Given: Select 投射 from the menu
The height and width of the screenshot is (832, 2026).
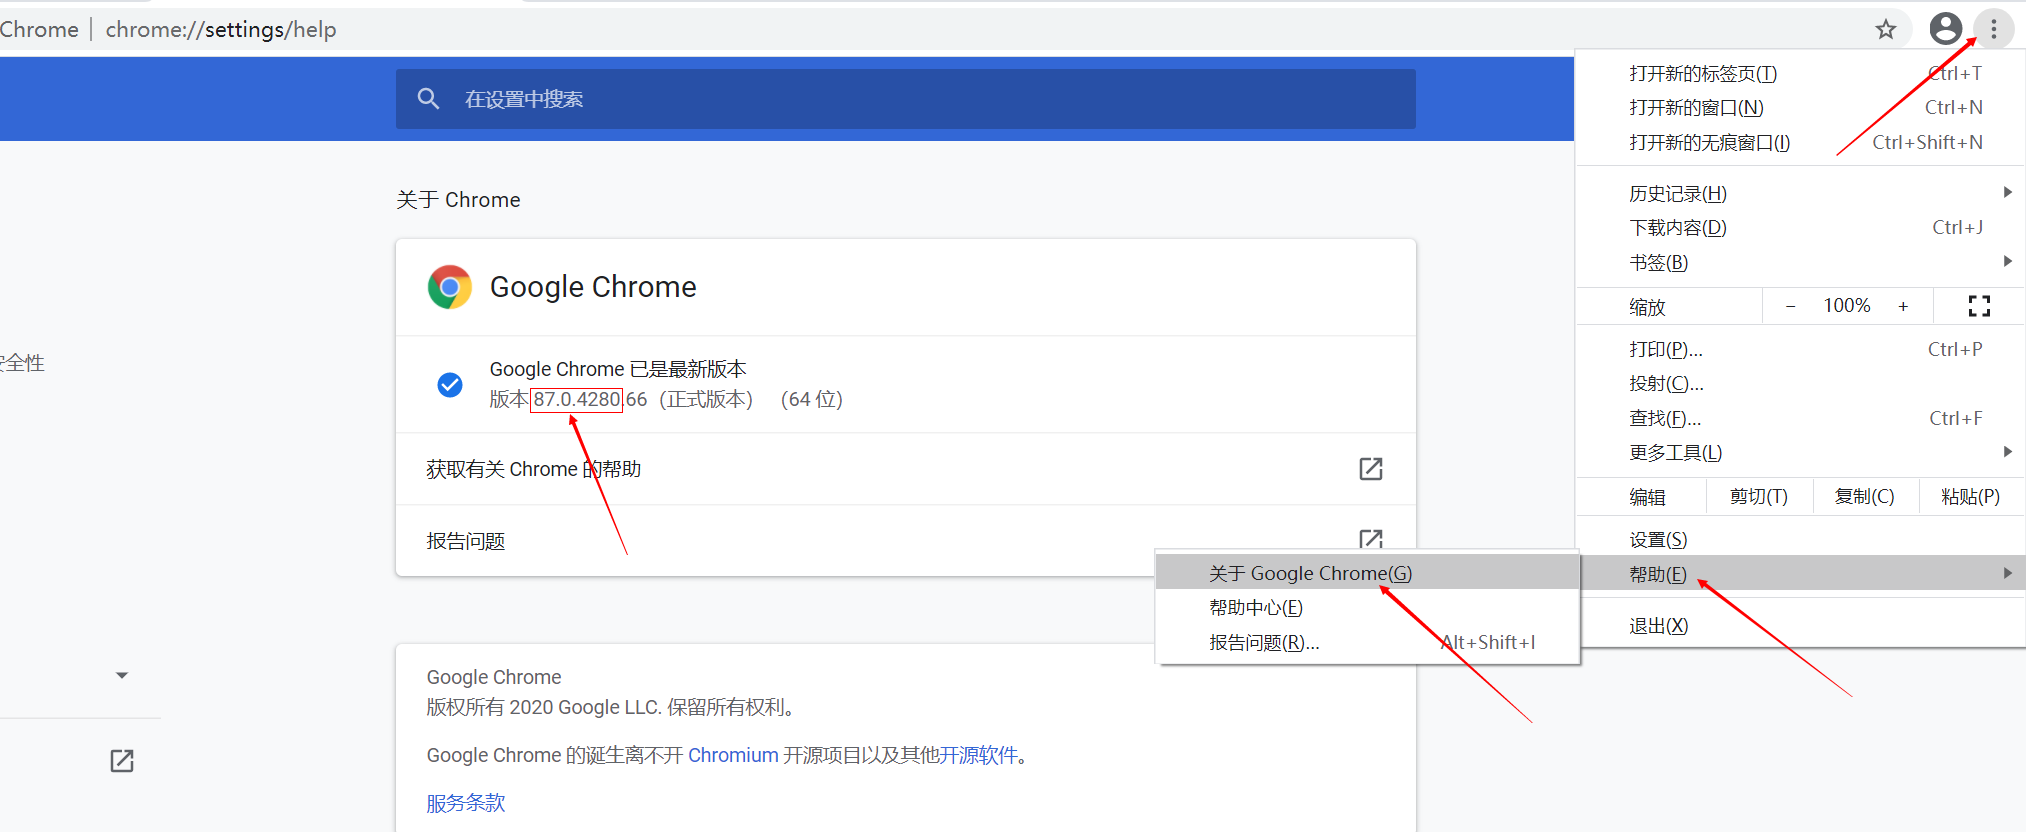Looking at the screenshot, I should coord(1800,383).
